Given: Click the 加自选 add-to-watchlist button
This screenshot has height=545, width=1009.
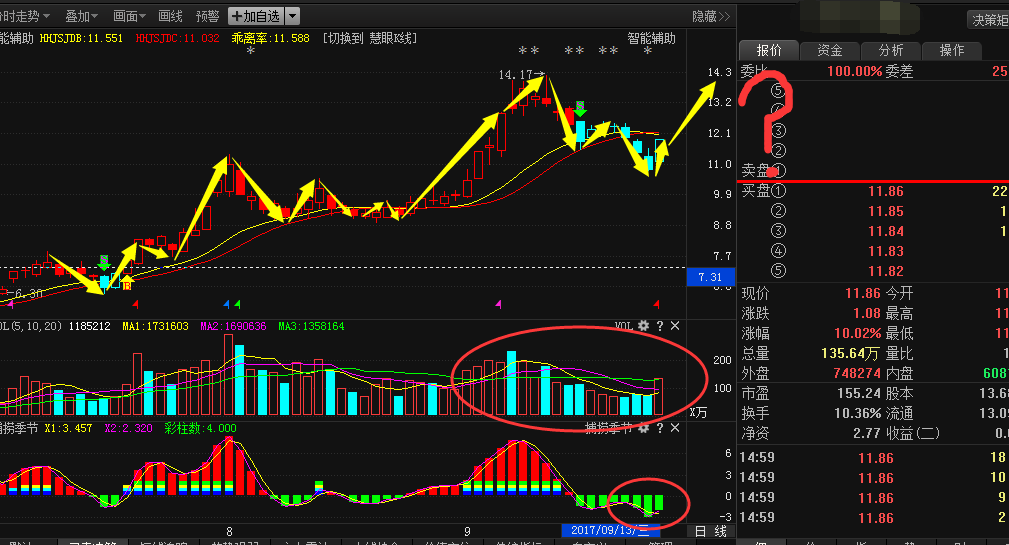Looking at the screenshot, I should pyautogui.click(x=256, y=16).
